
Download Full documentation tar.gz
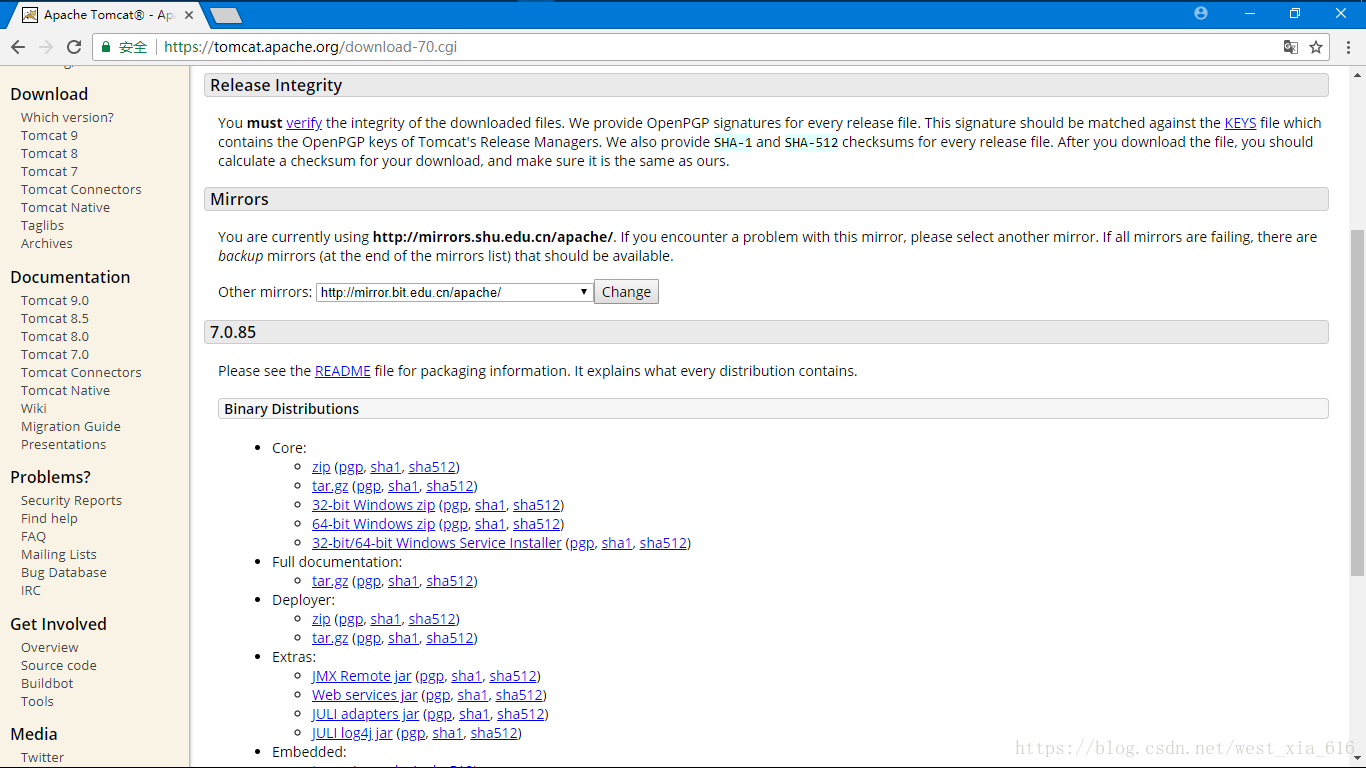coord(330,581)
